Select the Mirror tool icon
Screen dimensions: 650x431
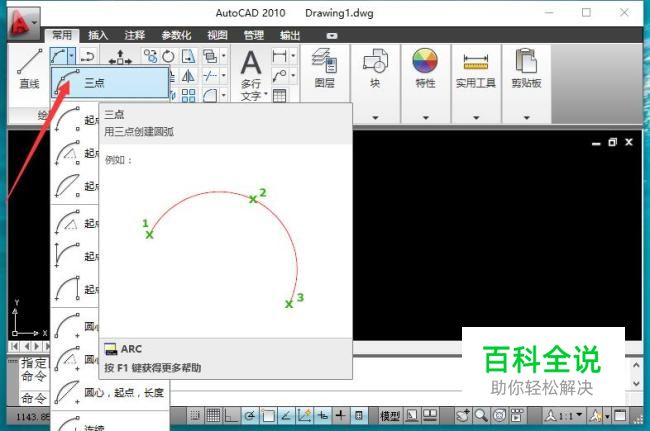[188, 76]
